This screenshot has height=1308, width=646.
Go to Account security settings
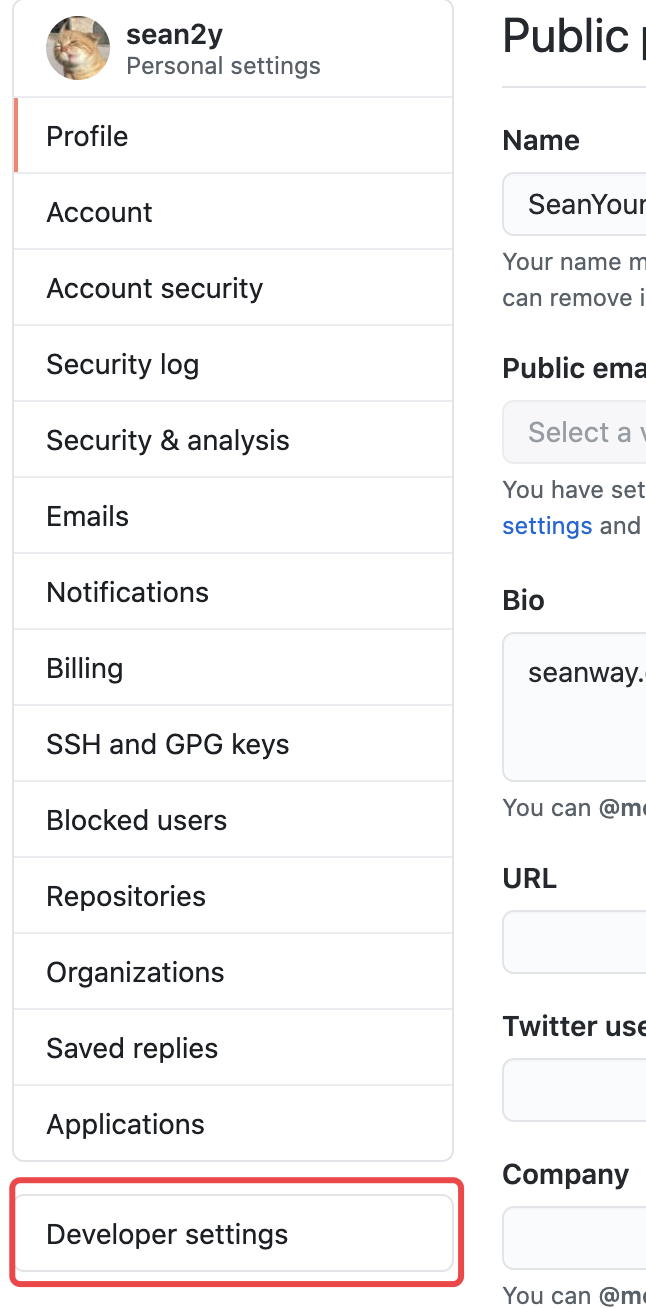[x=154, y=287]
